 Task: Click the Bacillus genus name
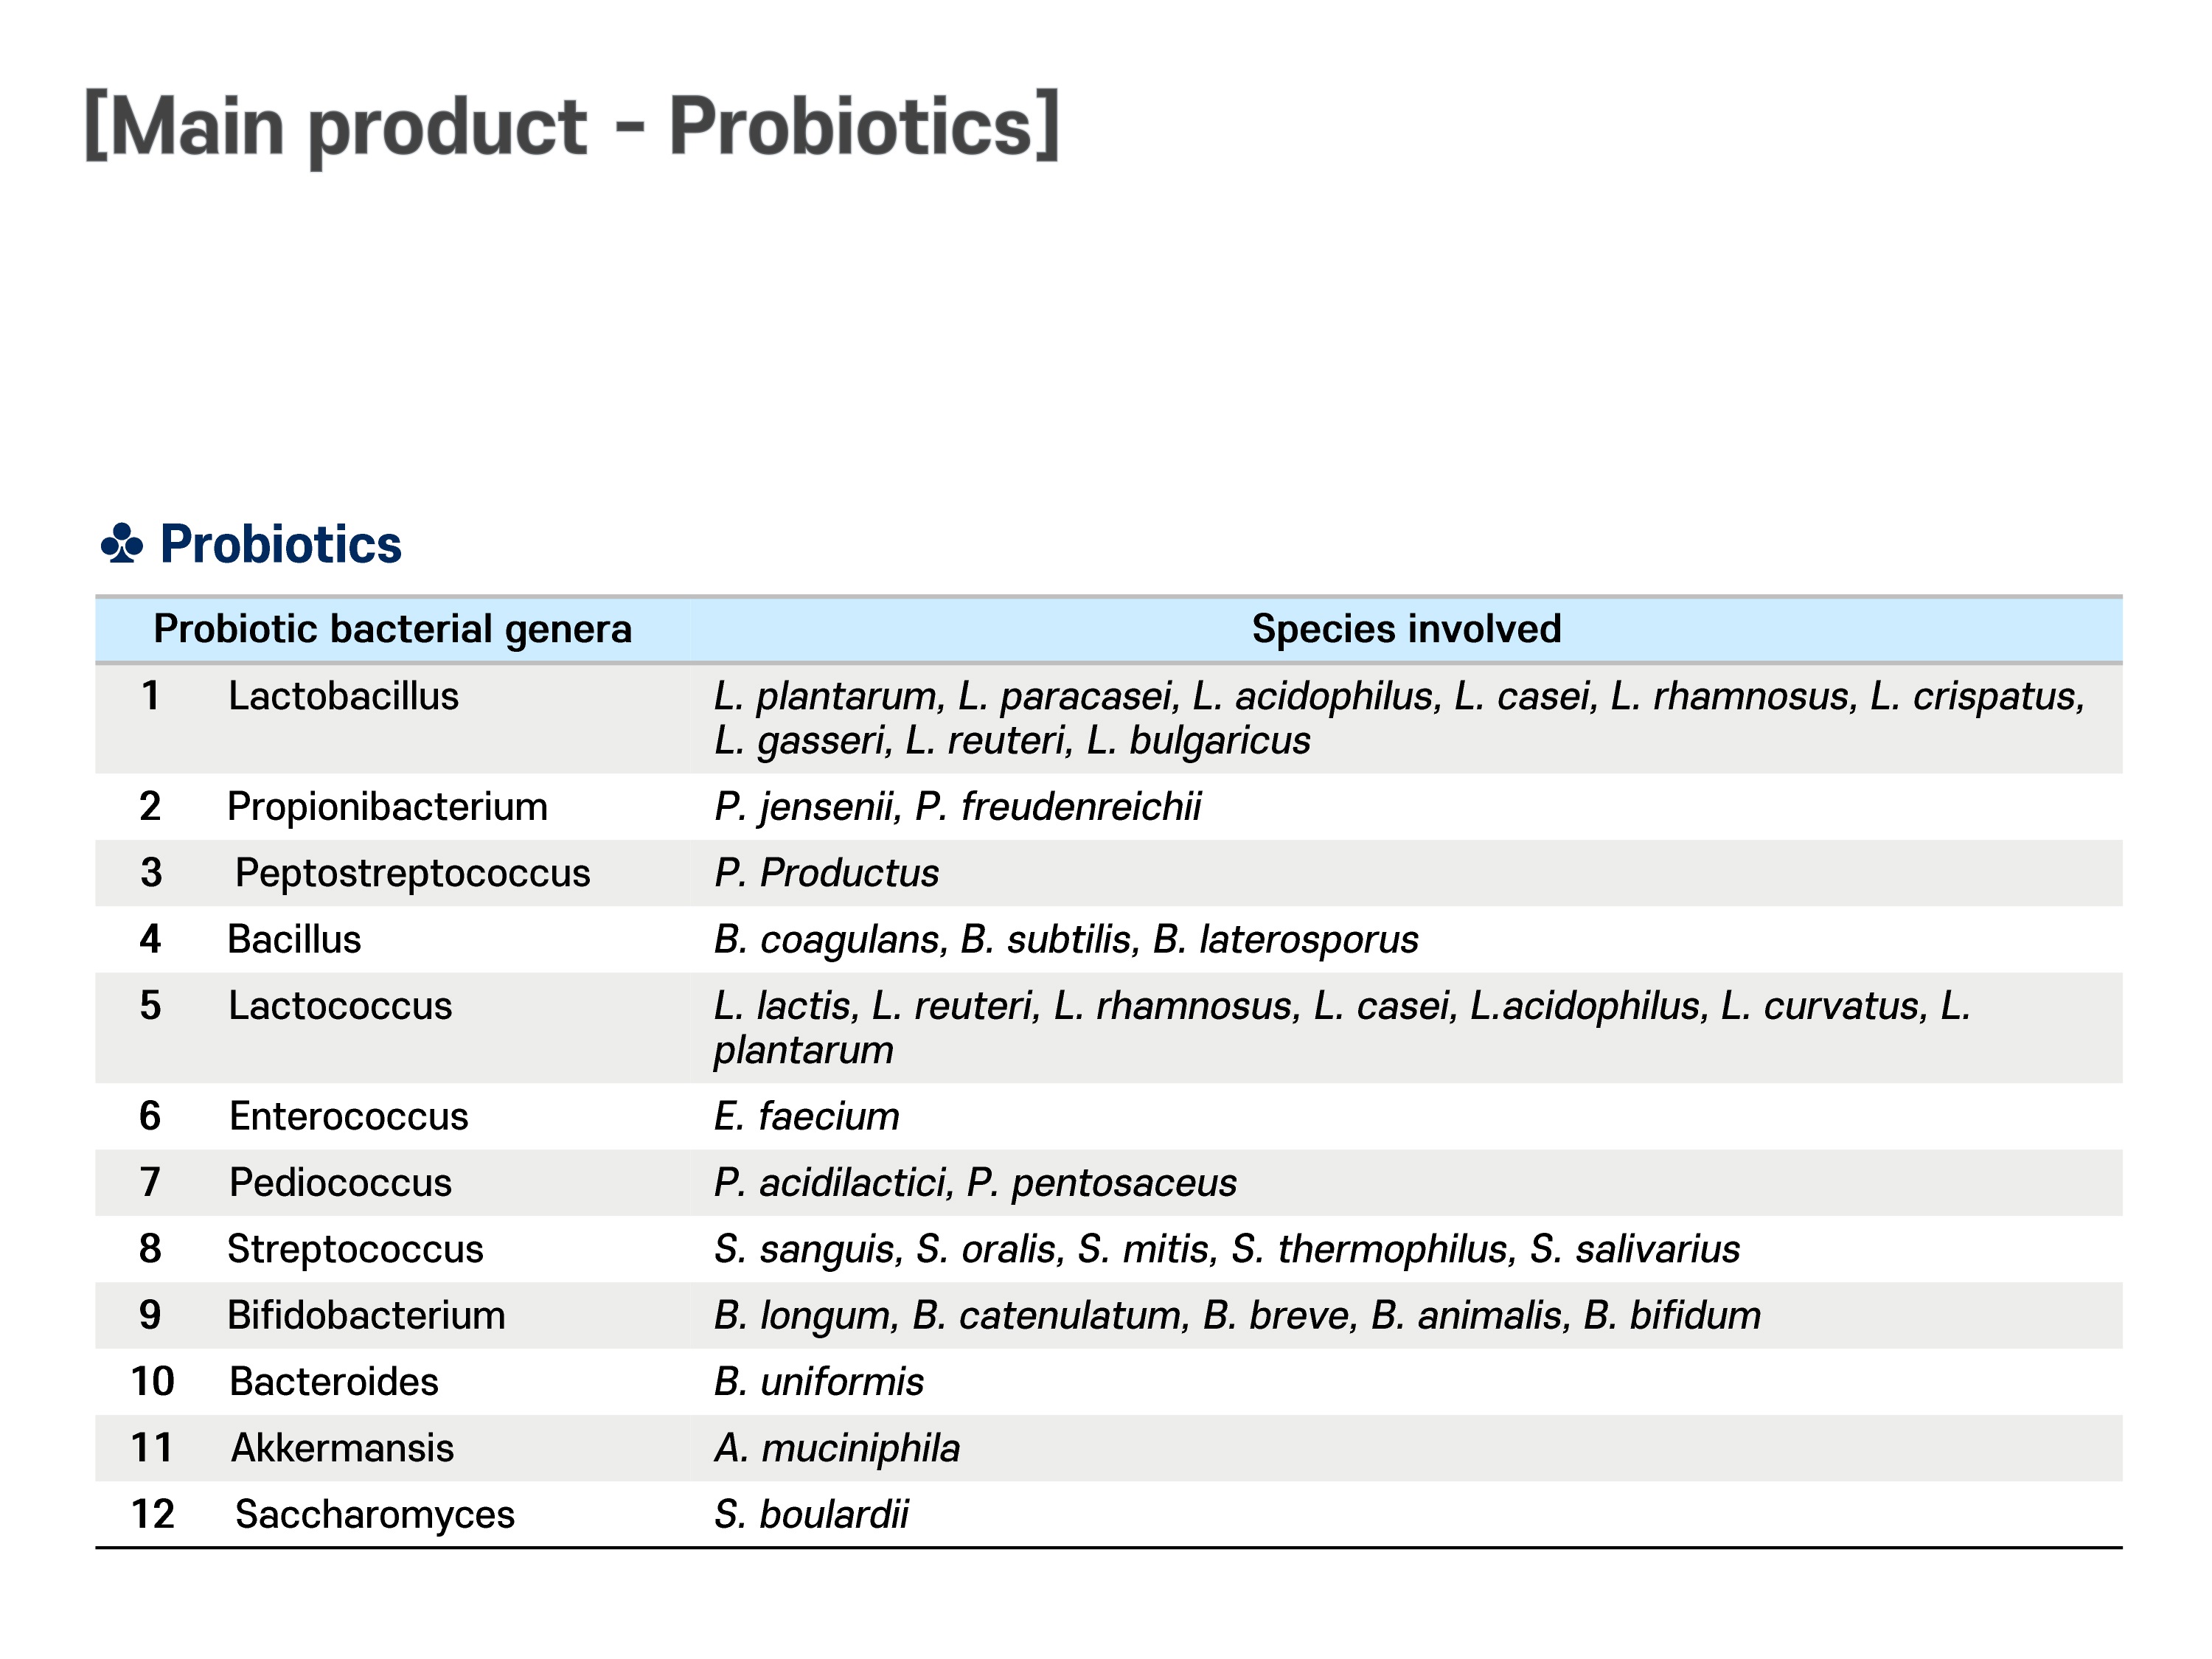294,940
